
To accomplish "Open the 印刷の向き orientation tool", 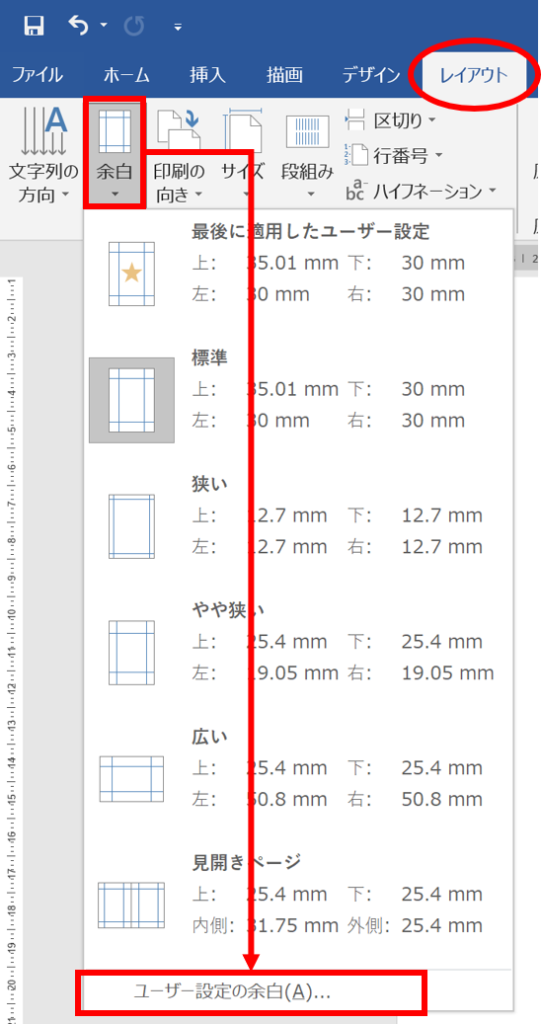I will pyautogui.click(x=179, y=153).
